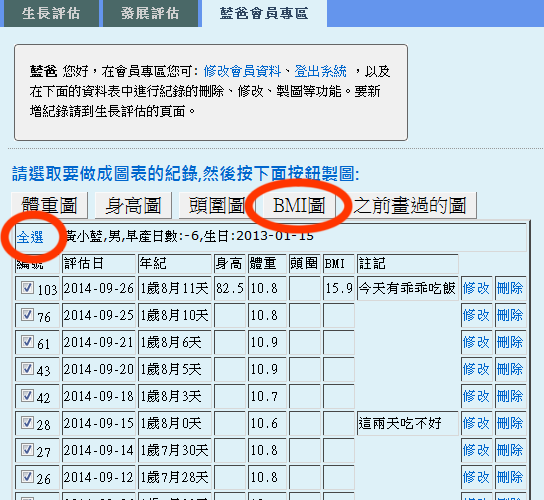Viewport: 544px width, 500px height.
Task: Click the 體重圖 button
Action: point(49,205)
